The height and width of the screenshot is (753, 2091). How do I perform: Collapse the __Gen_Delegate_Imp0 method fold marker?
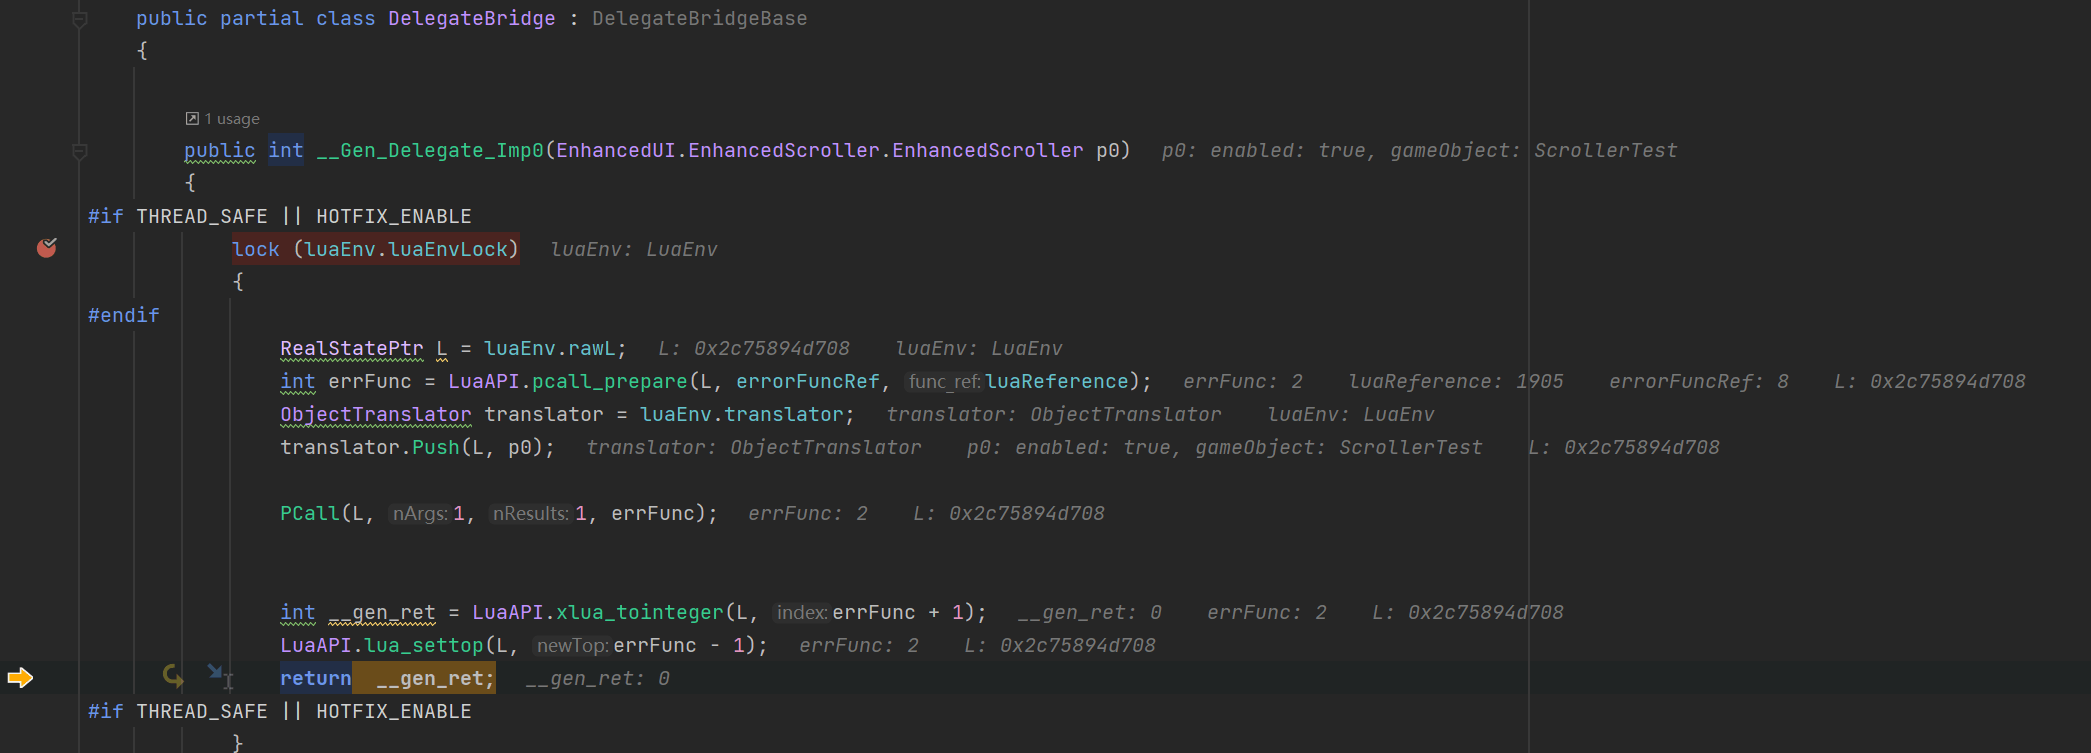(80, 151)
